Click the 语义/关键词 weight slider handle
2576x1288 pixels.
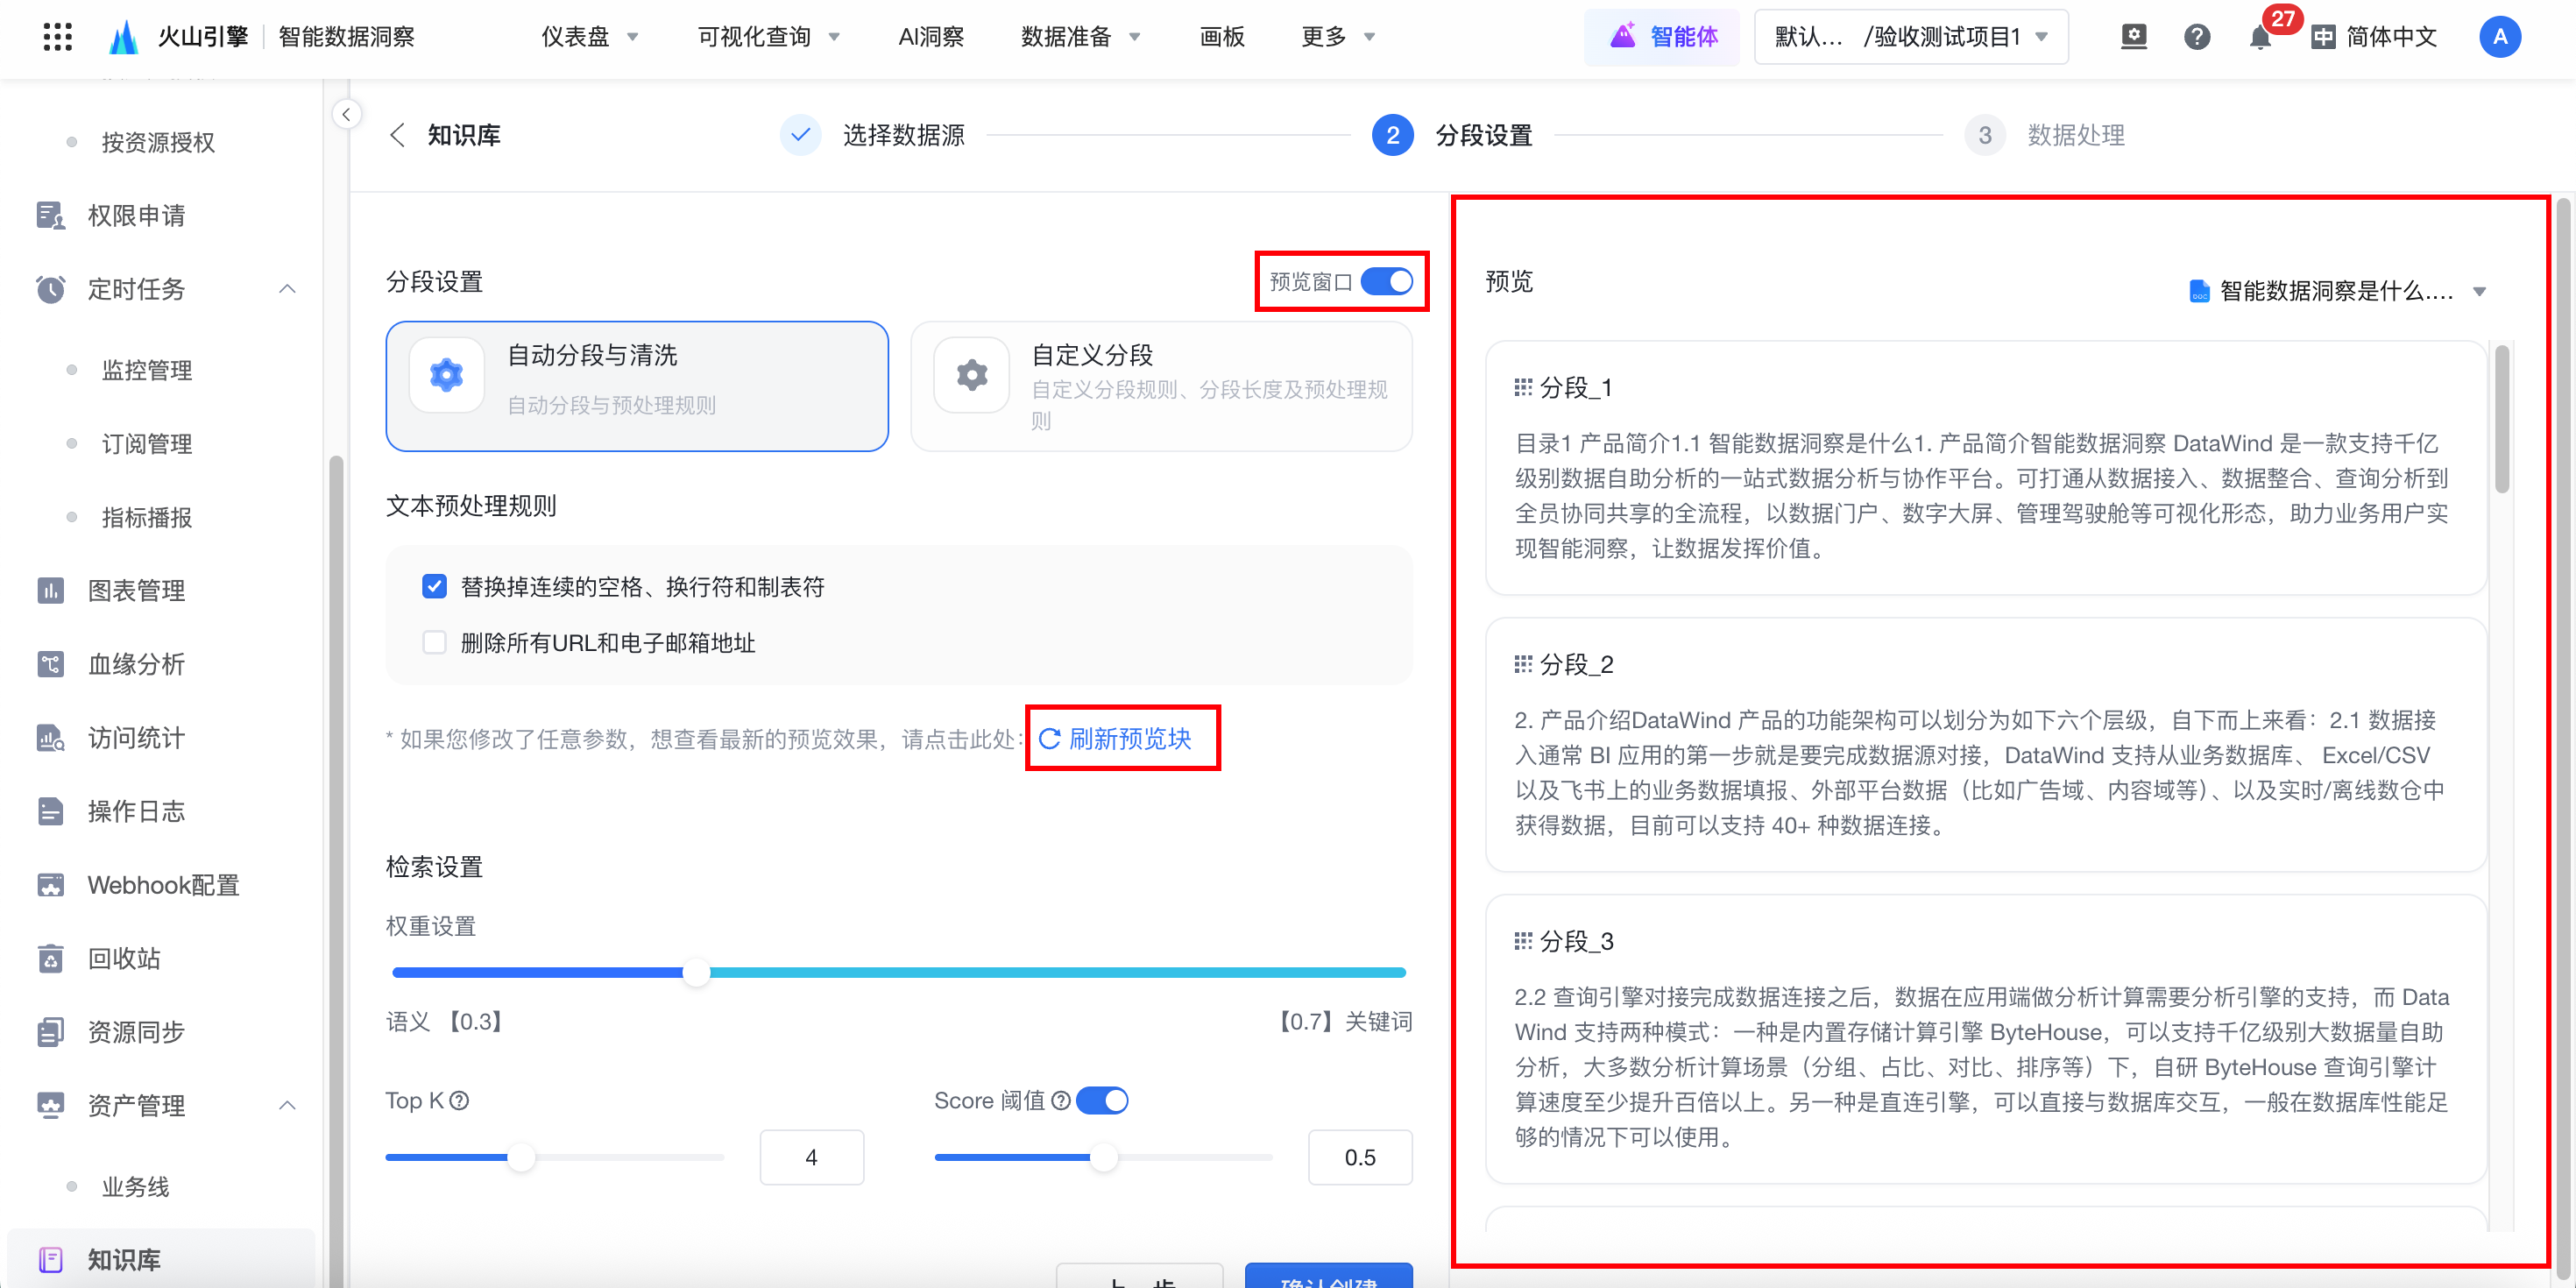[697, 972]
